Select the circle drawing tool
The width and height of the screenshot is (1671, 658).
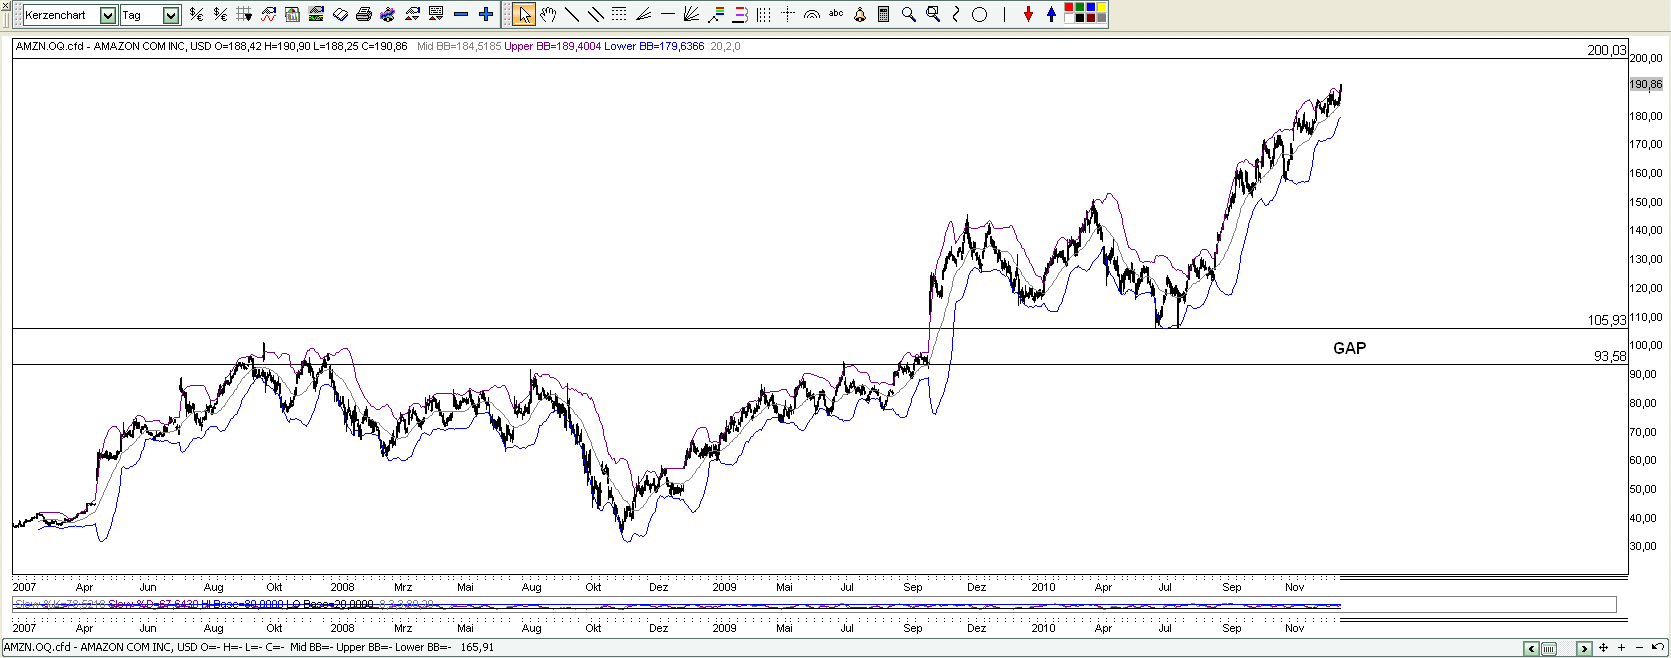(x=980, y=14)
